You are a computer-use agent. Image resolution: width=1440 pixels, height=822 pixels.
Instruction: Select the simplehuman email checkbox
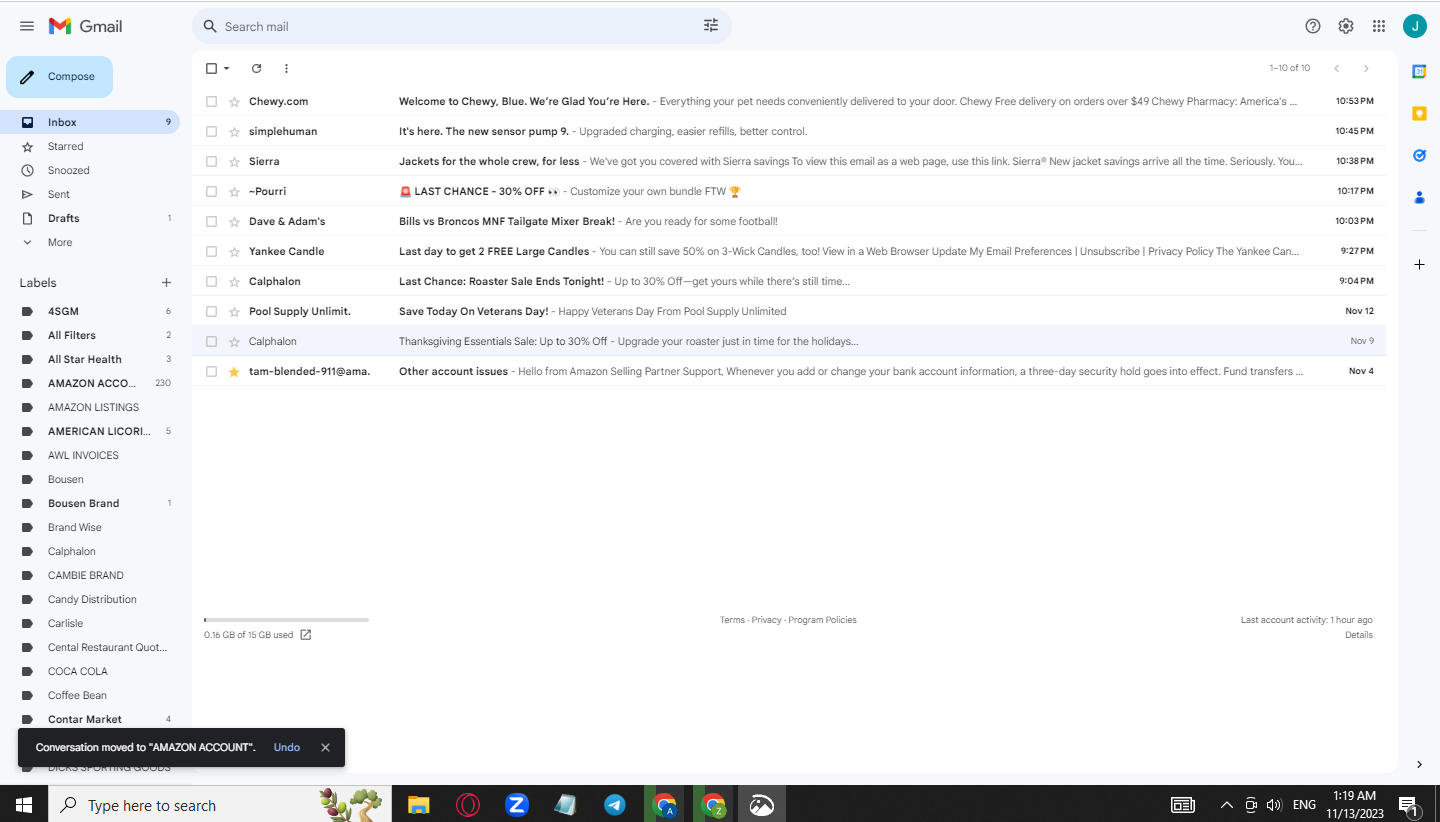point(211,131)
